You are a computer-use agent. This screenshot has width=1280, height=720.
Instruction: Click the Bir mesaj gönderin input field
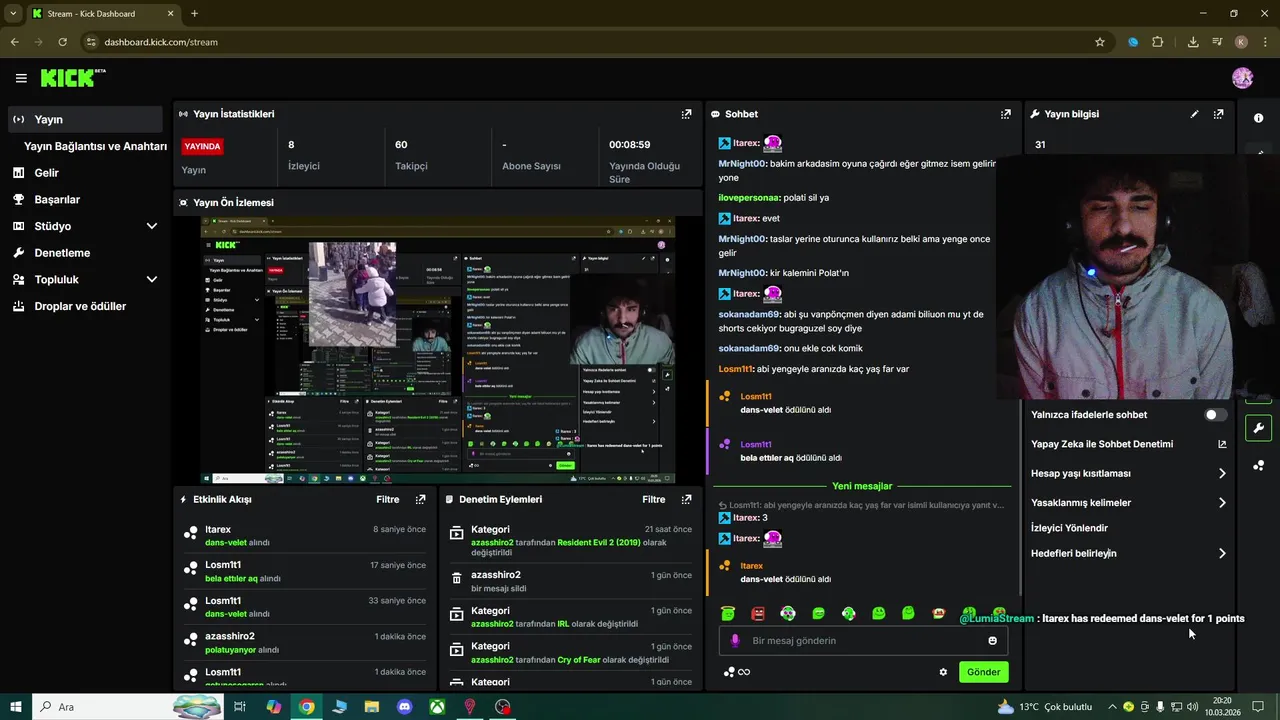(x=865, y=641)
